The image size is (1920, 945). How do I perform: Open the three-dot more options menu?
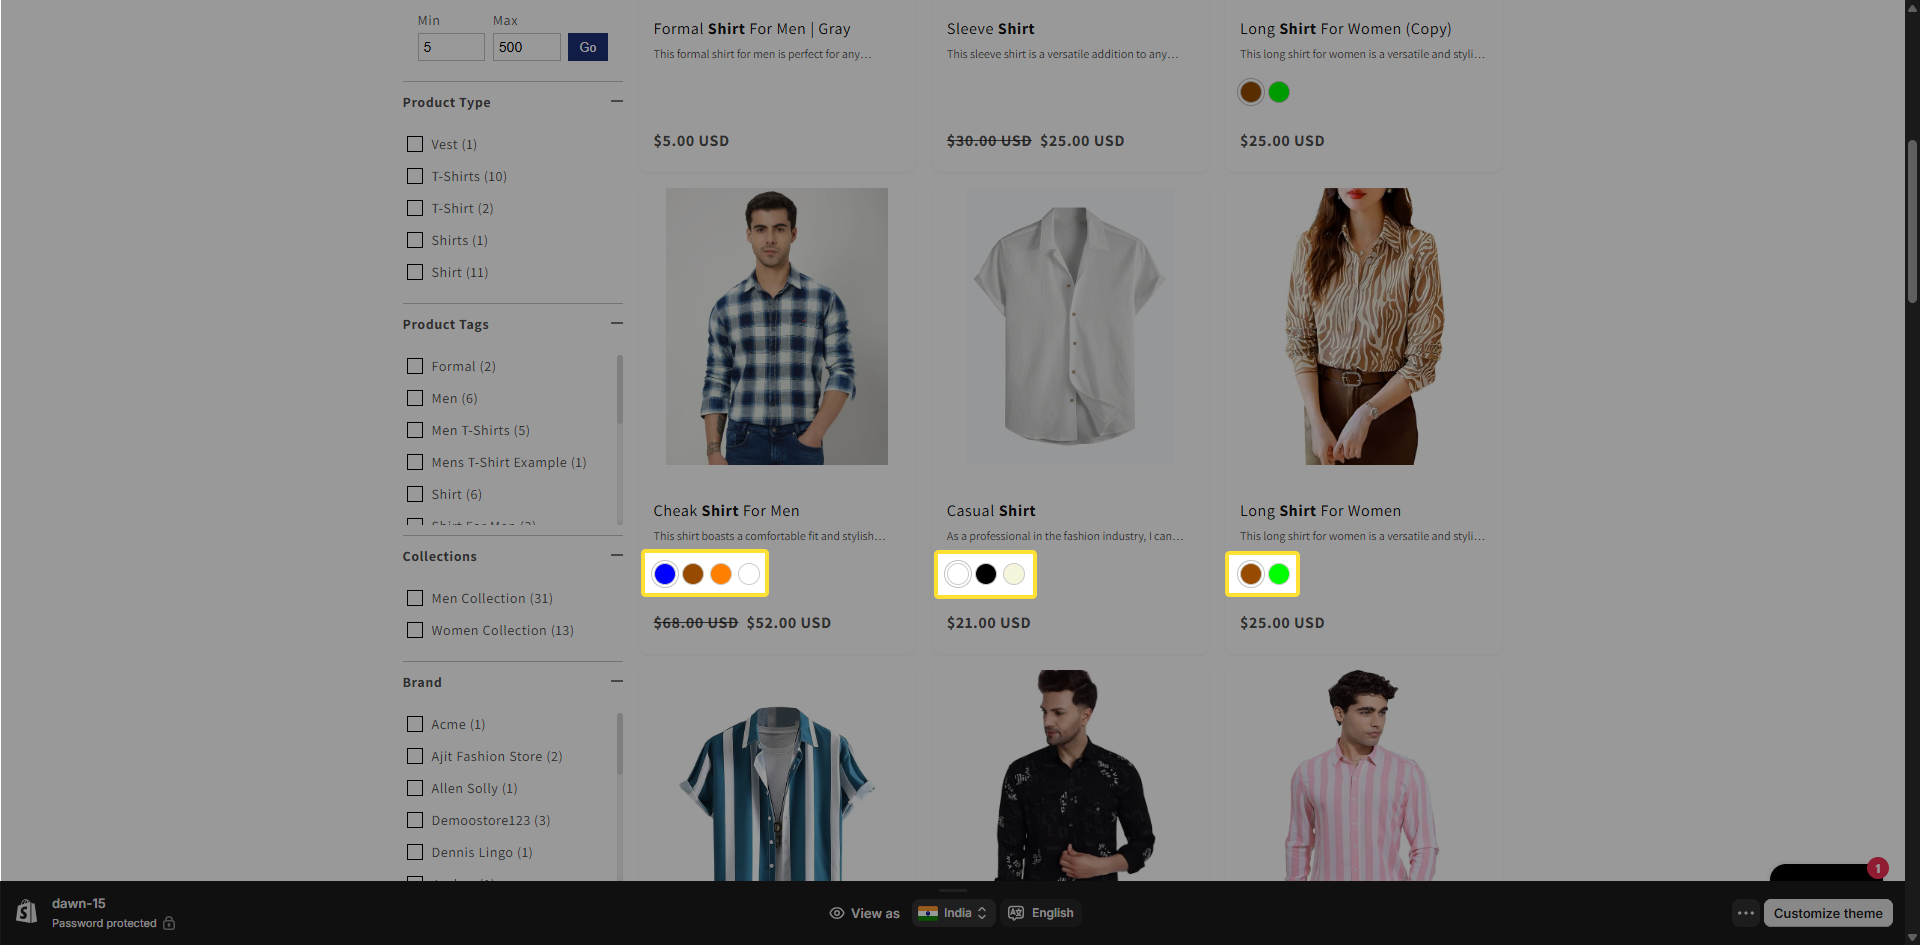(1746, 913)
